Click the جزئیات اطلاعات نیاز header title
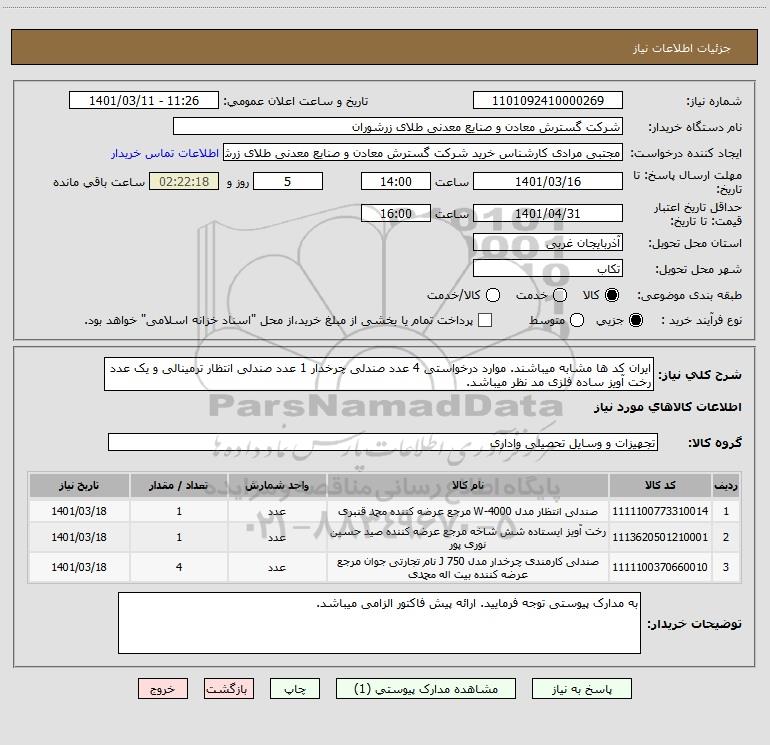This screenshot has width=770, height=745. point(681,48)
